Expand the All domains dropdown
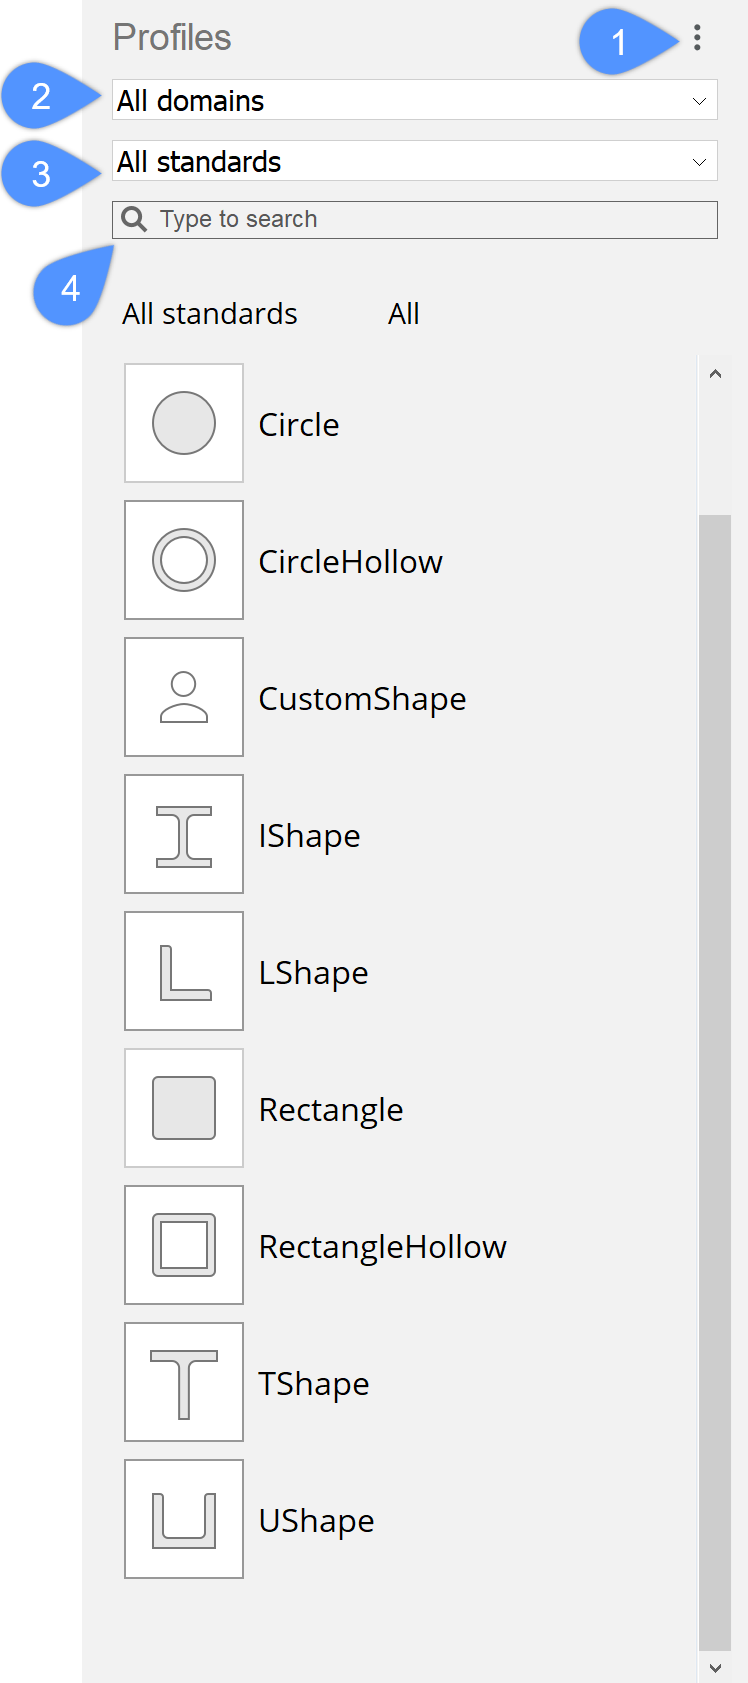This screenshot has height=1683, width=748. [x=414, y=100]
